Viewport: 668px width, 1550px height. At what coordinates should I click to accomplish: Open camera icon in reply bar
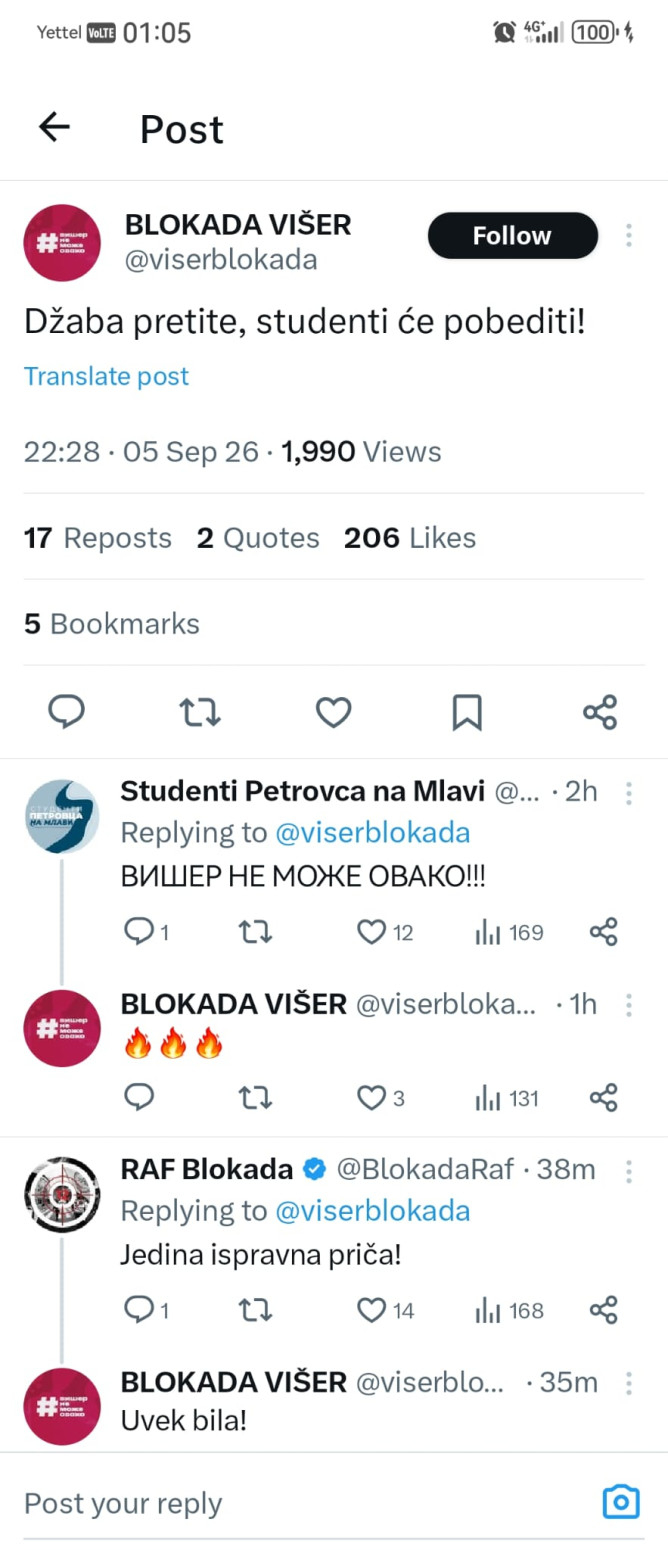[x=621, y=1501]
